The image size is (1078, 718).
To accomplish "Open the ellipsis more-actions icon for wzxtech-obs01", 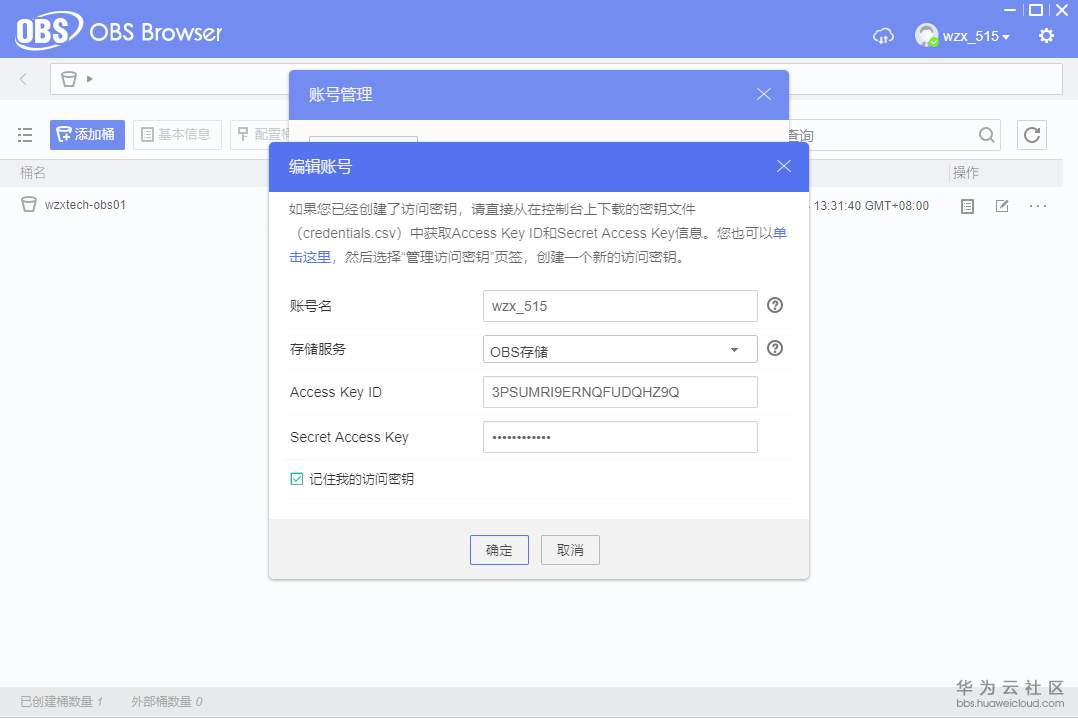I will [x=1038, y=206].
